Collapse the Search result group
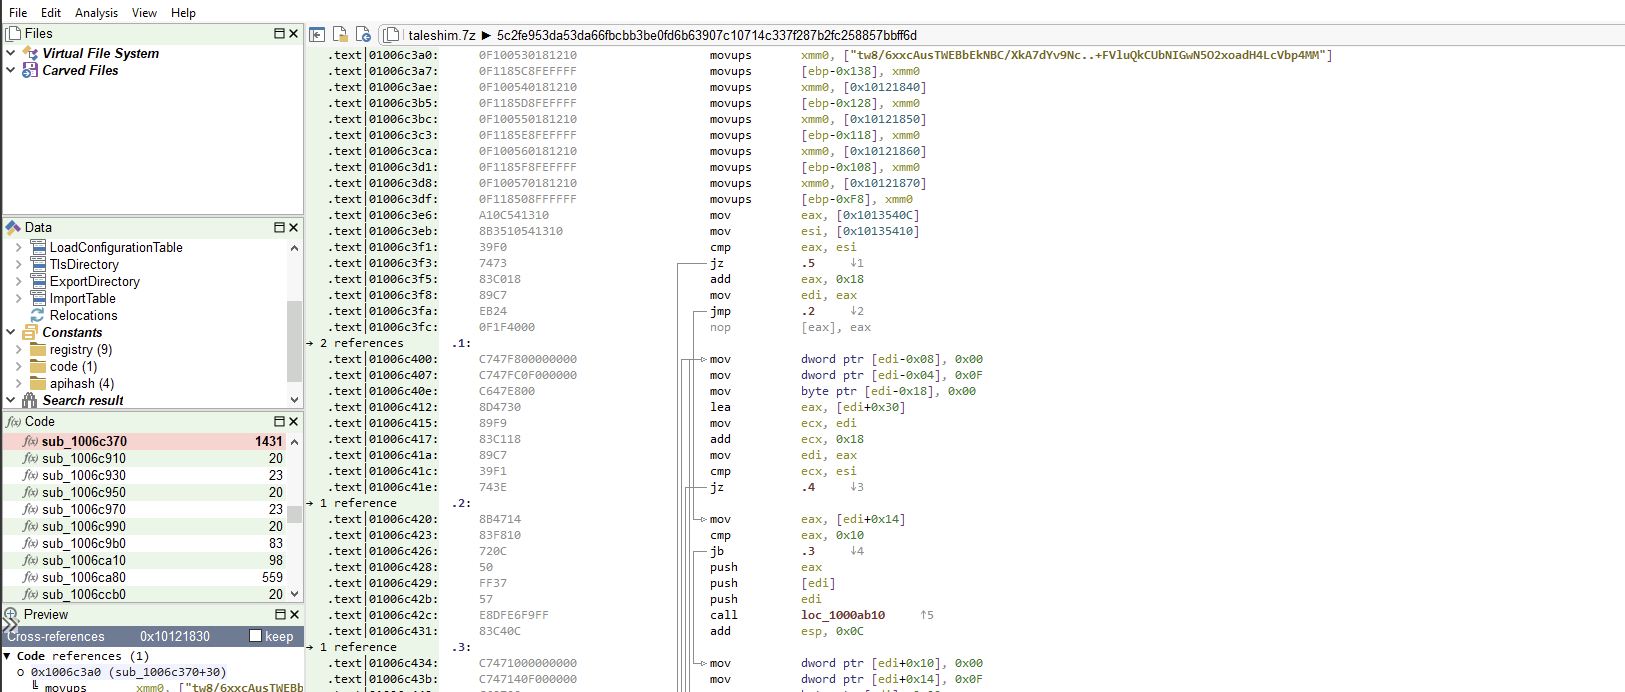This screenshot has height=692, width=1625. 11,400
